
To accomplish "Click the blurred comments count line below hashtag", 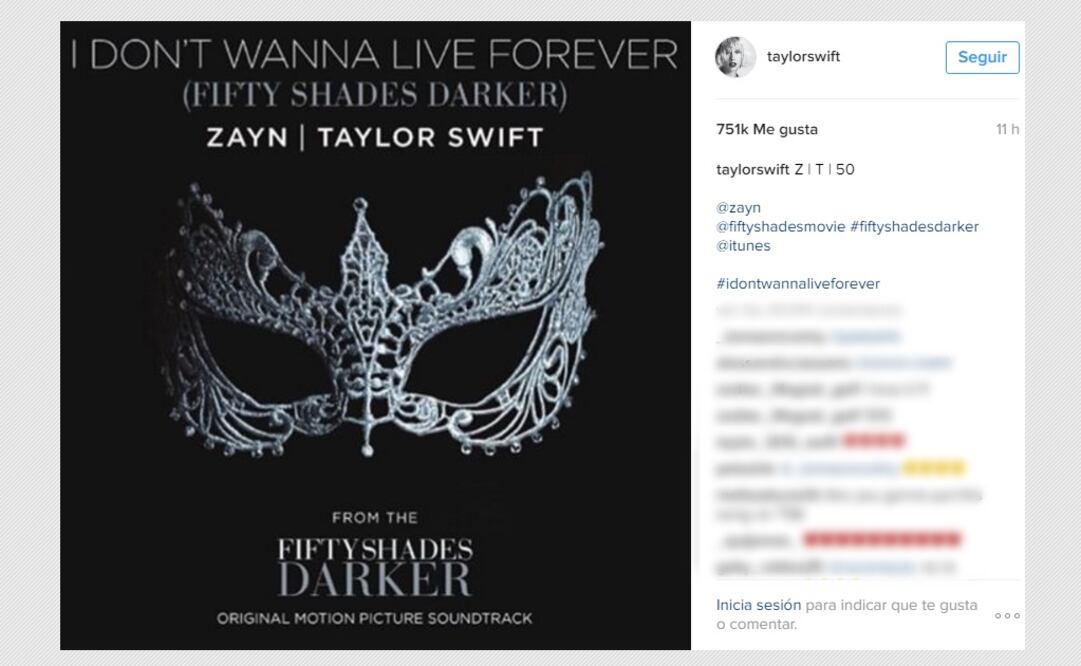I will pos(795,311).
